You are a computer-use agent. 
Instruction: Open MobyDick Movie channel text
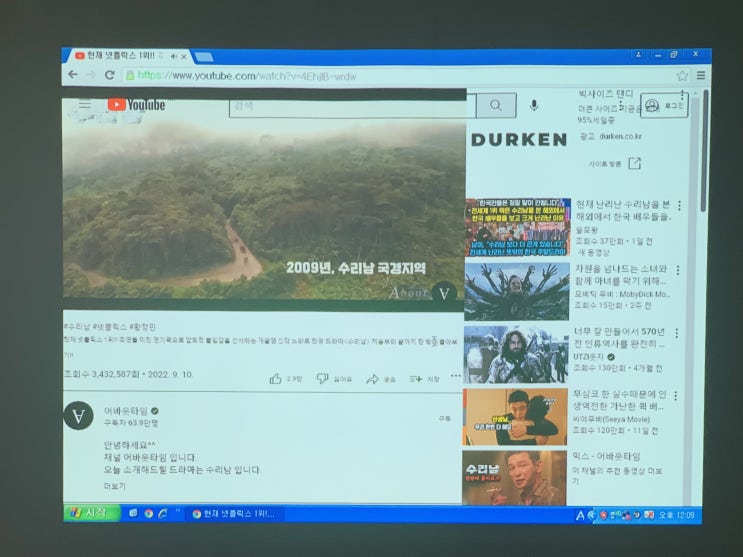[x=622, y=294]
